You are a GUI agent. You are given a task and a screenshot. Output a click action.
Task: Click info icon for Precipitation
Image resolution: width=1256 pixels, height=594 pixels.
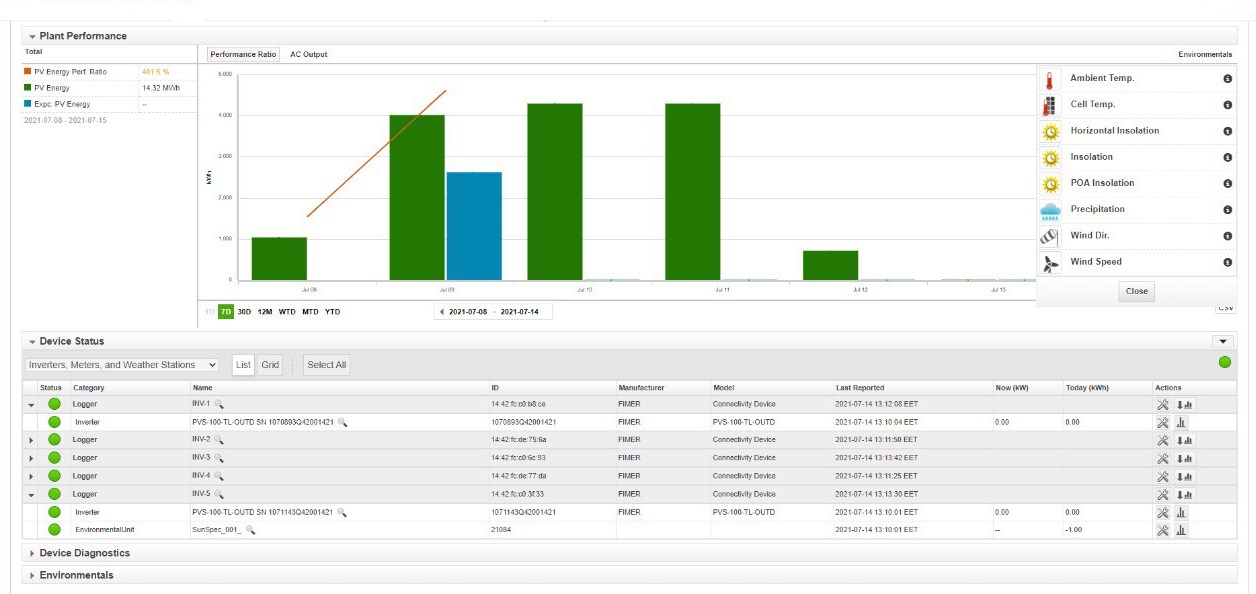pos(1227,210)
